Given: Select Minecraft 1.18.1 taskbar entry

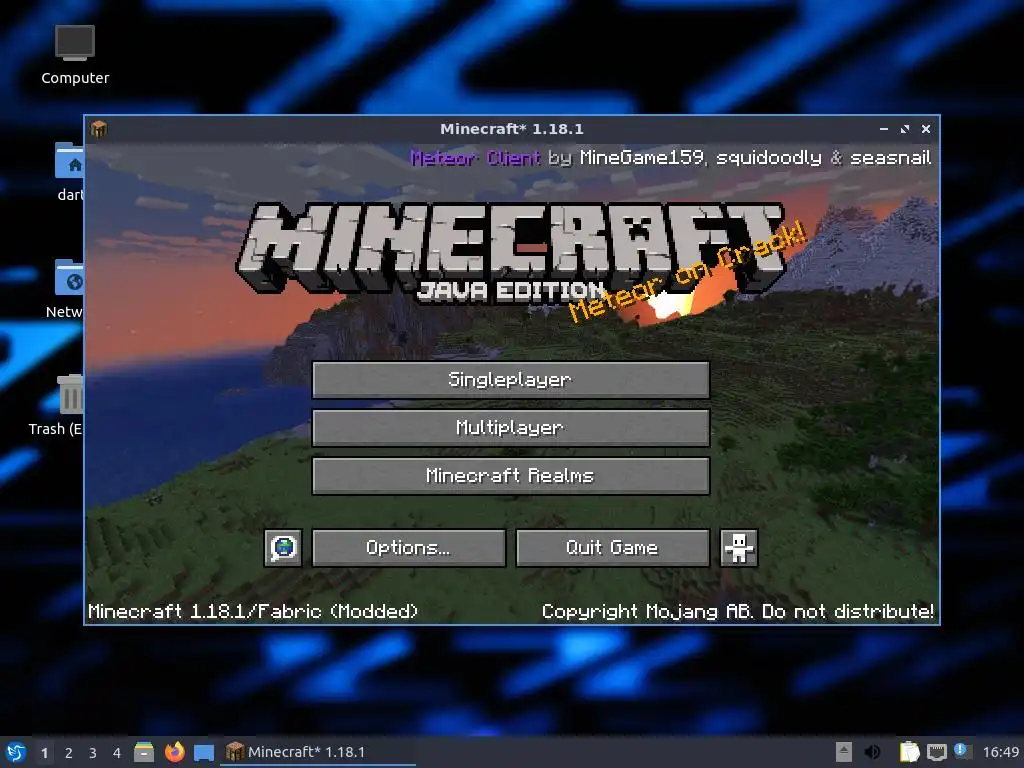Looking at the screenshot, I should click(318, 752).
